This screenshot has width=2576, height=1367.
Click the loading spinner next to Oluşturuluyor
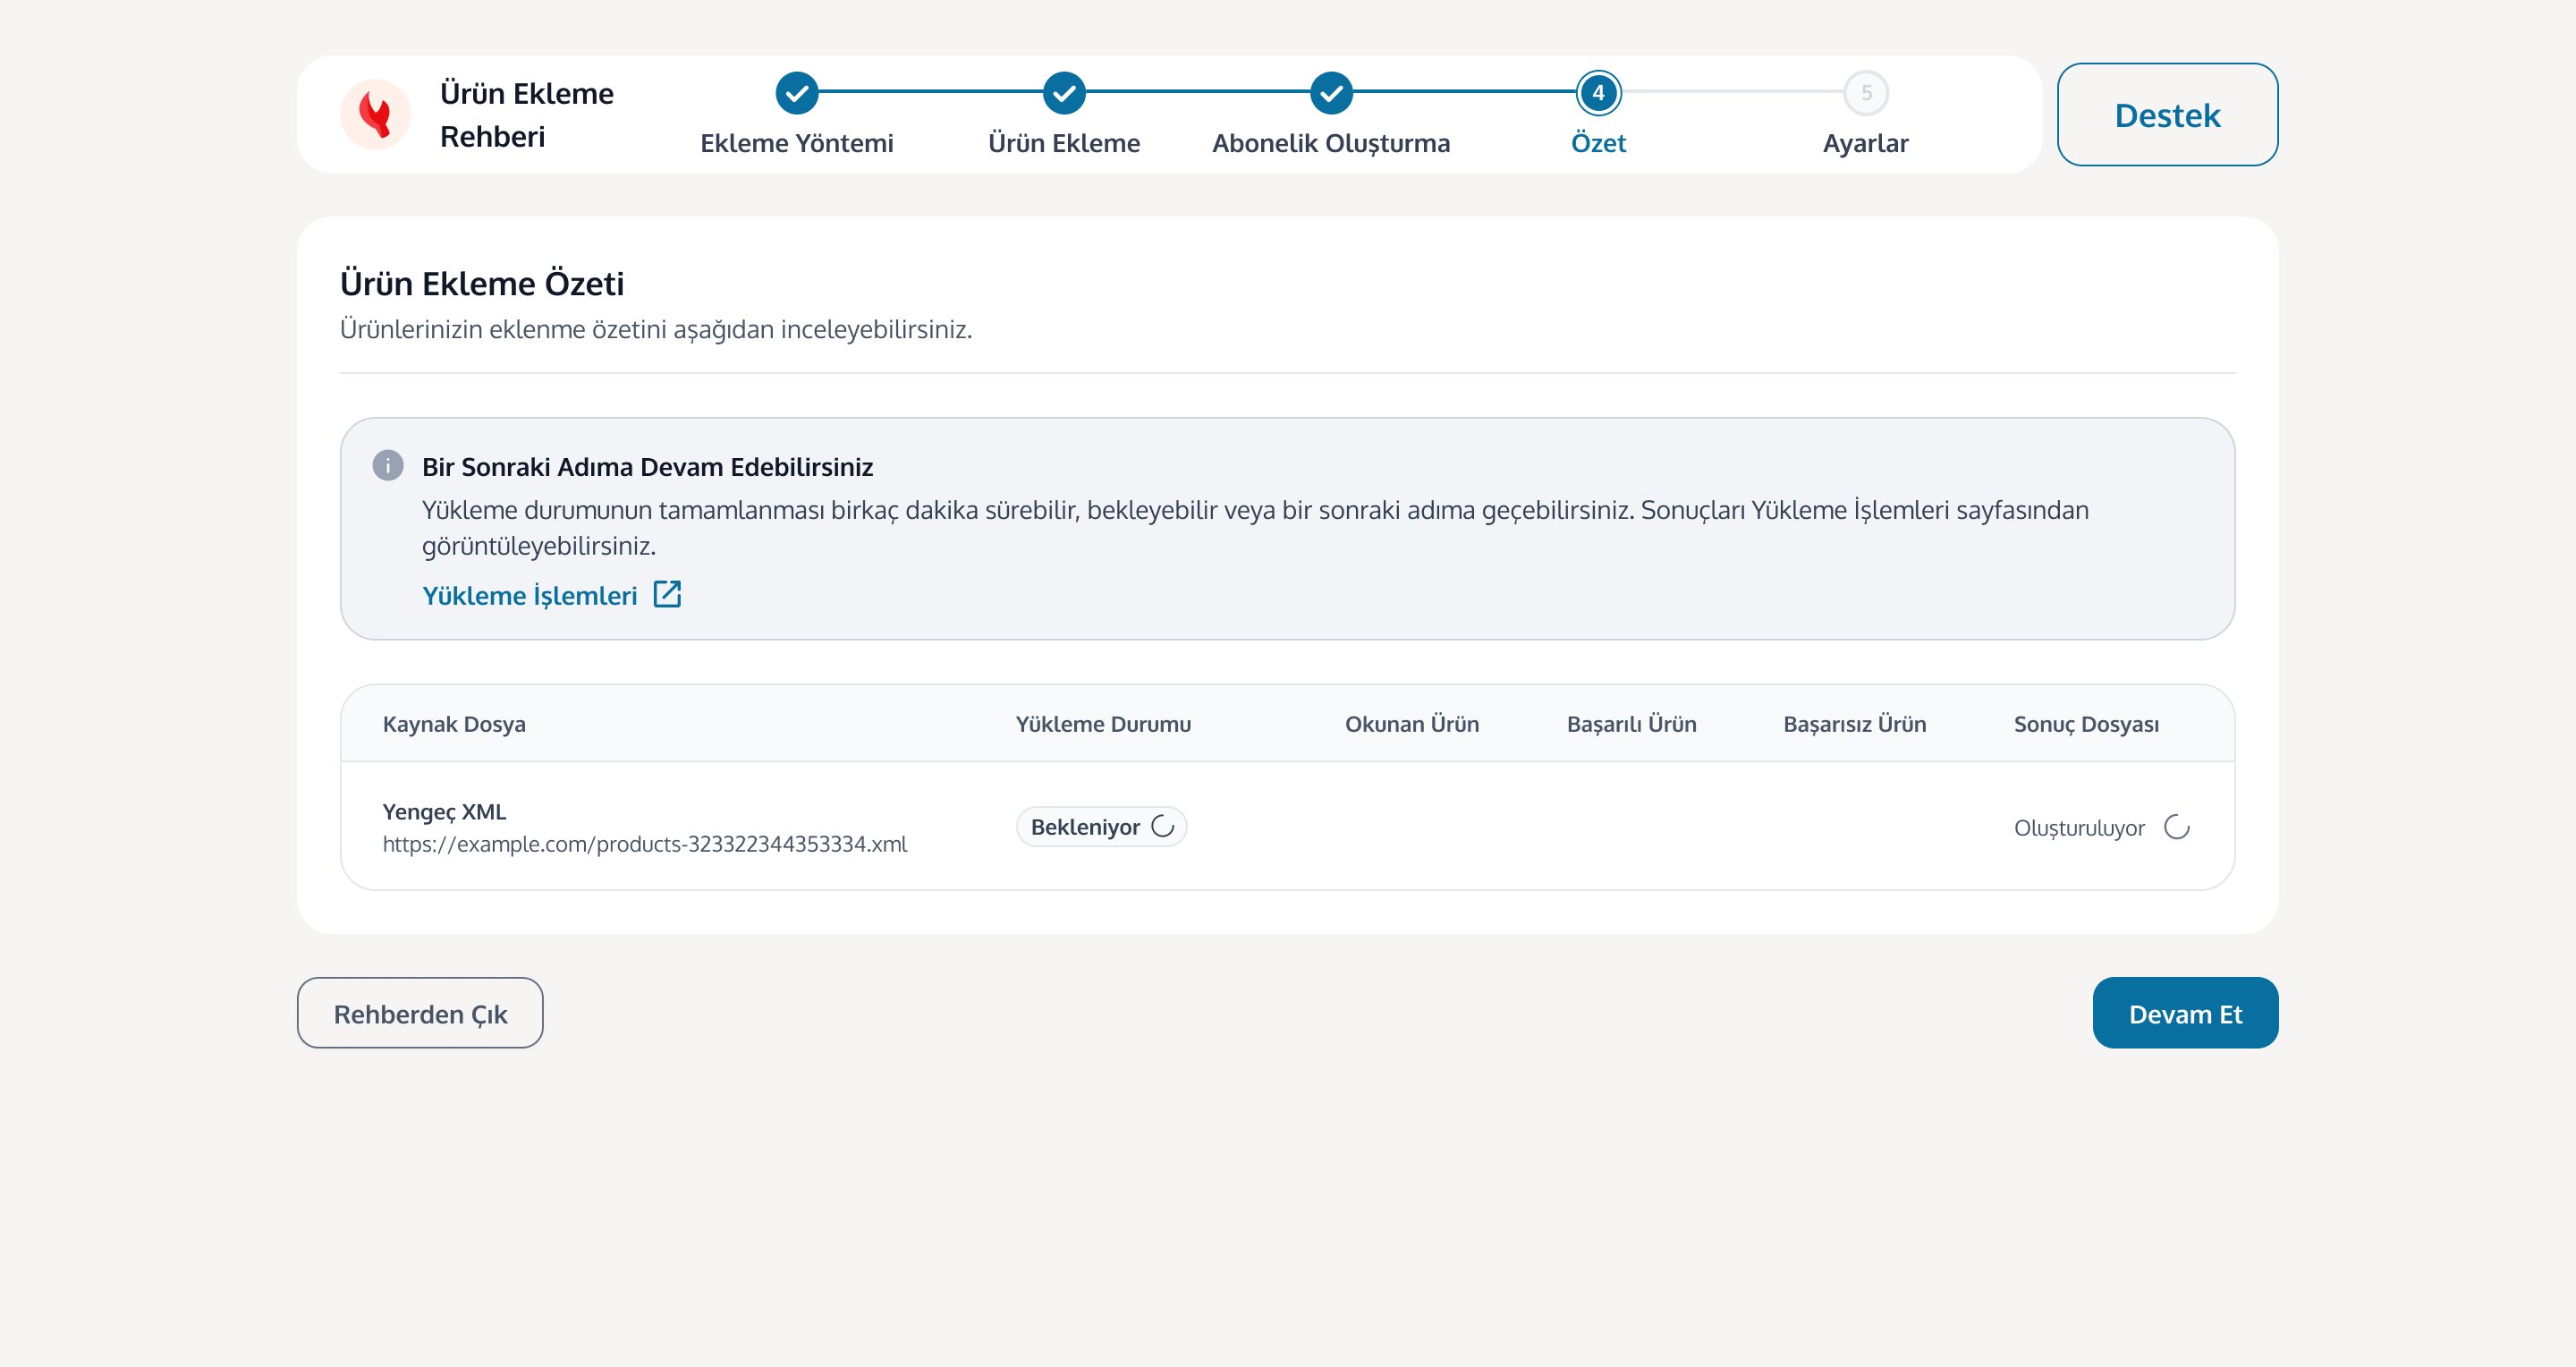[x=2176, y=827]
